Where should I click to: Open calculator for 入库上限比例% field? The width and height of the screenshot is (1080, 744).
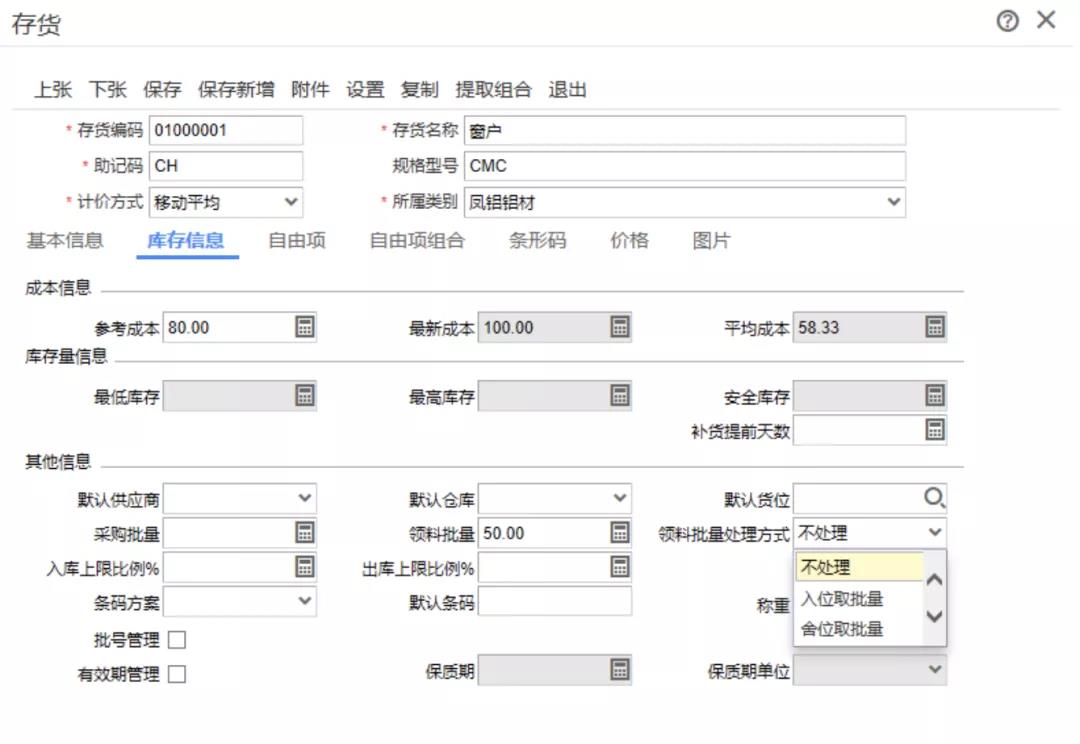(305, 567)
